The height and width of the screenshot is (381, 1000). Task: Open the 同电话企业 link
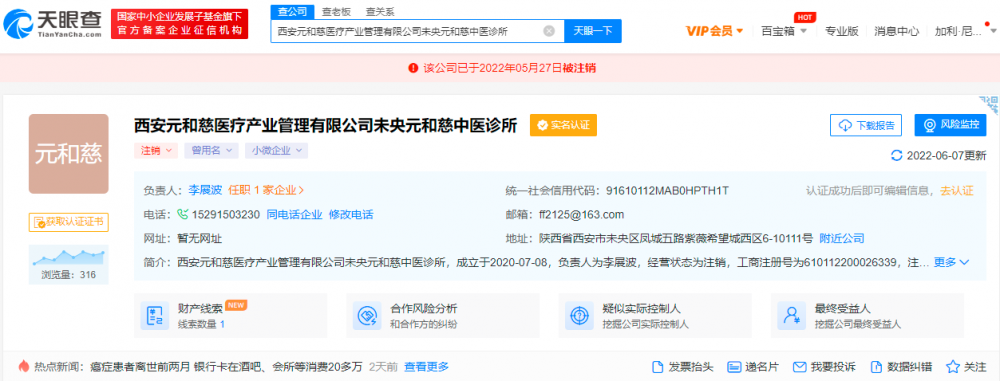click(x=294, y=214)
